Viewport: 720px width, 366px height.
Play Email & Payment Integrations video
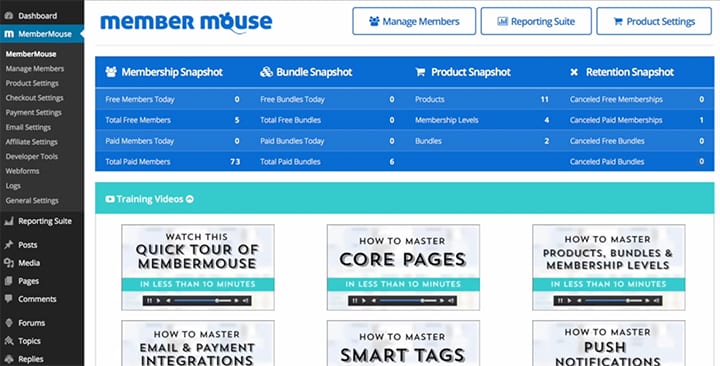click(x=198, y=343)
